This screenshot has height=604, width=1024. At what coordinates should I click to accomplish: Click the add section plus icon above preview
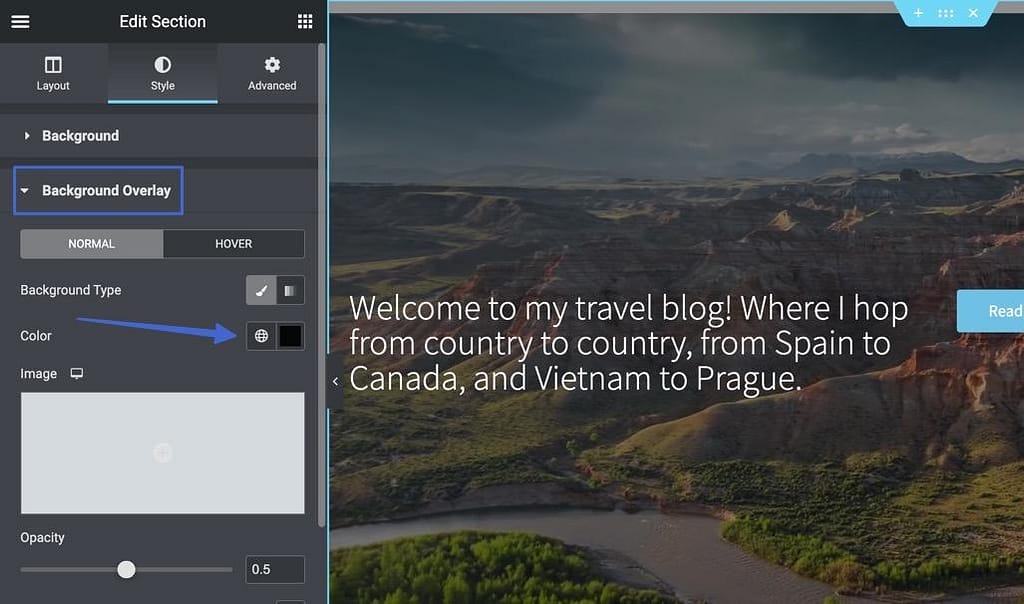point(918,13)
